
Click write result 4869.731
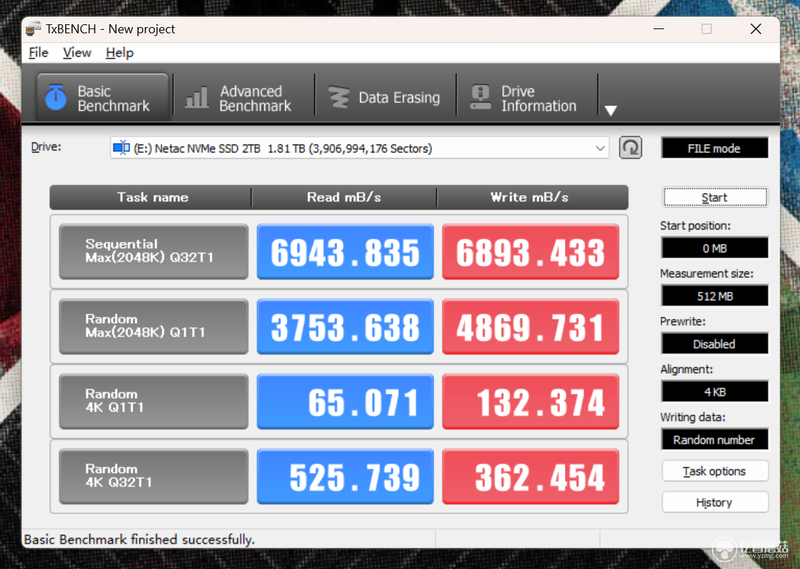pyautogui.click(x=531, y=327)
